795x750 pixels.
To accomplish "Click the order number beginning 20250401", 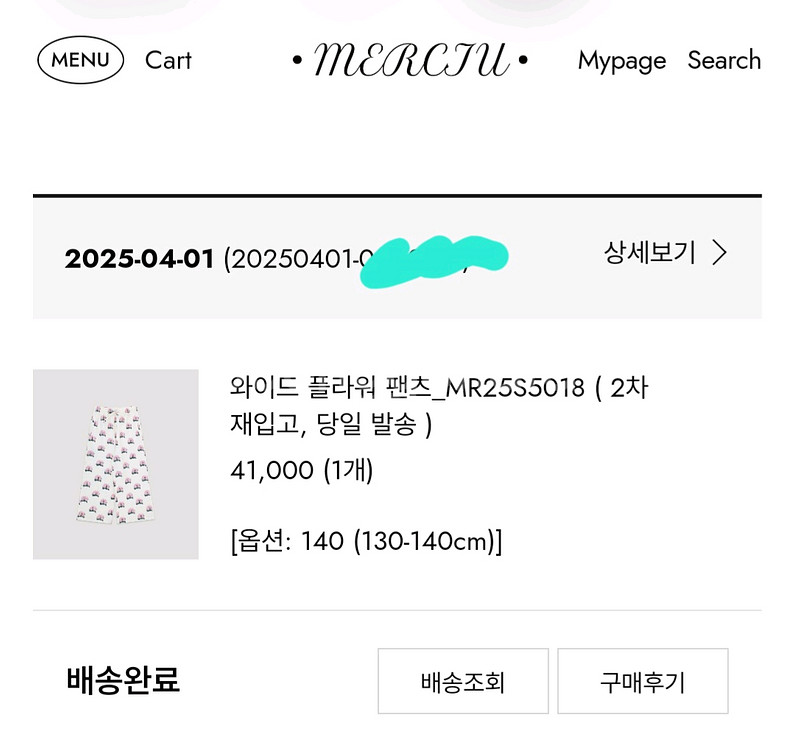I will click(290, 260).
